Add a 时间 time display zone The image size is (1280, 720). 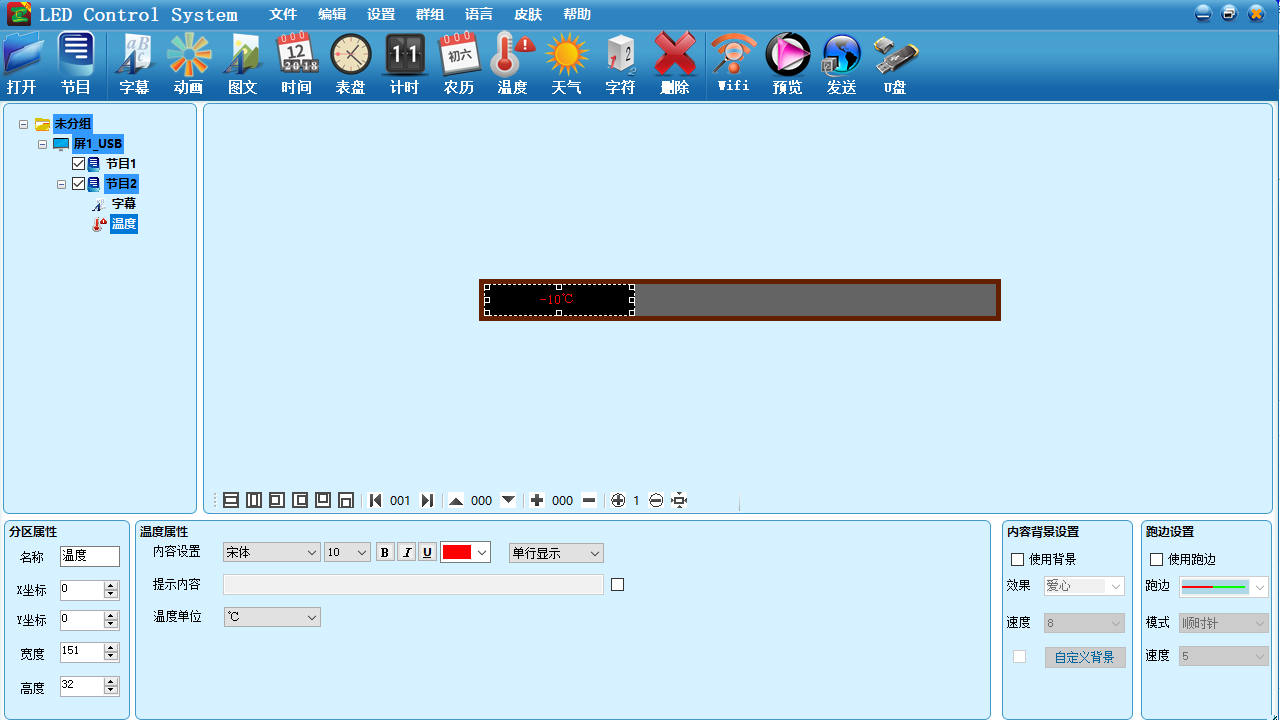[x=296, y=62]
